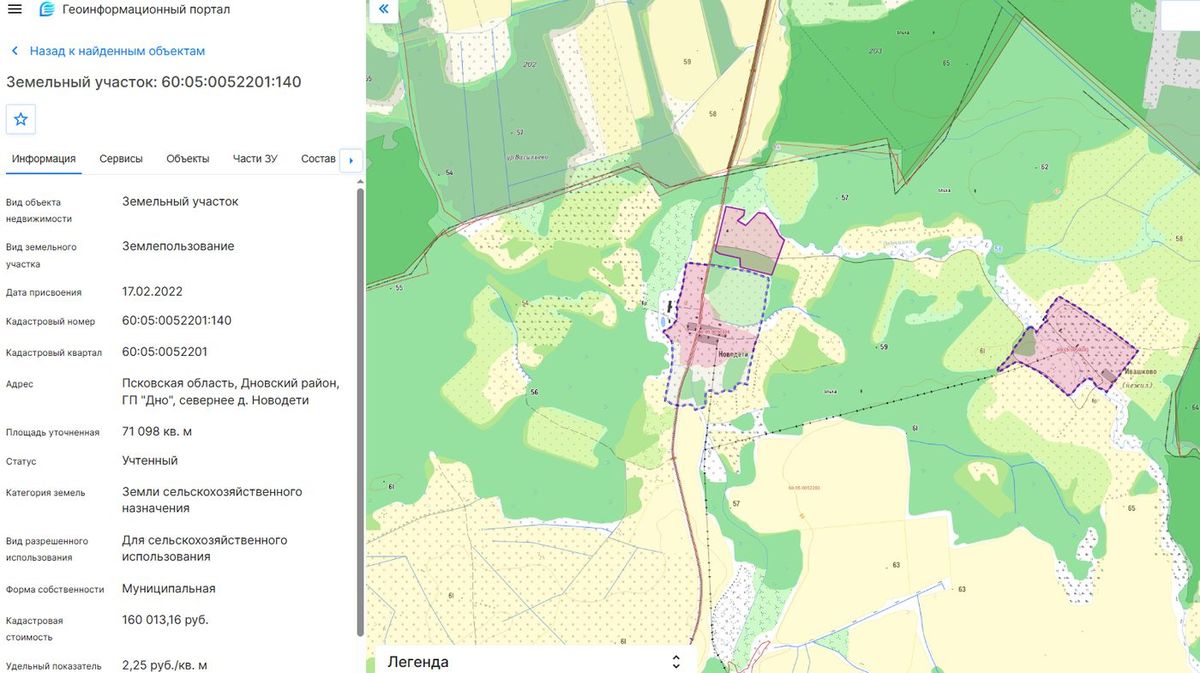
Task: Click the area value 71 098 кв. м
Action: tap(157, 432)
